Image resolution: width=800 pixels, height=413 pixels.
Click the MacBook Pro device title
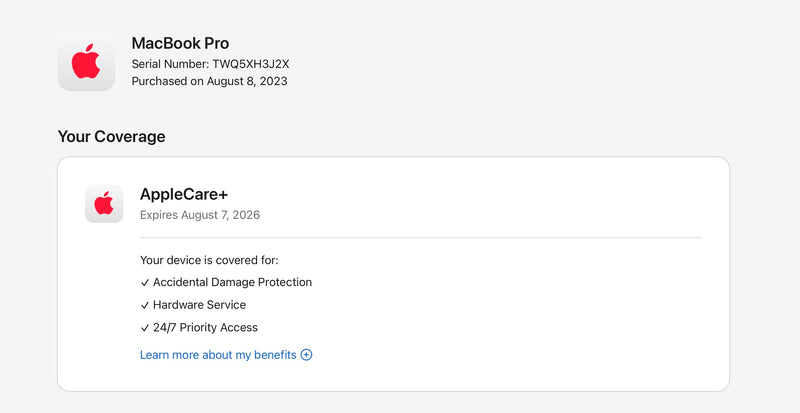[180, 43]
